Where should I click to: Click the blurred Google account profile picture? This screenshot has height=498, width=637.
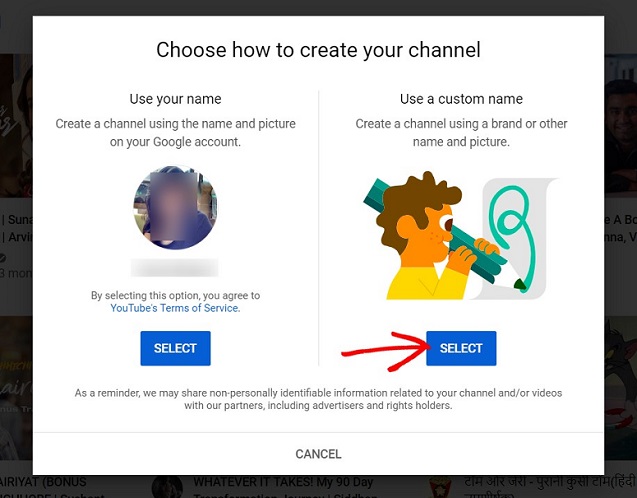pos(176,207)
